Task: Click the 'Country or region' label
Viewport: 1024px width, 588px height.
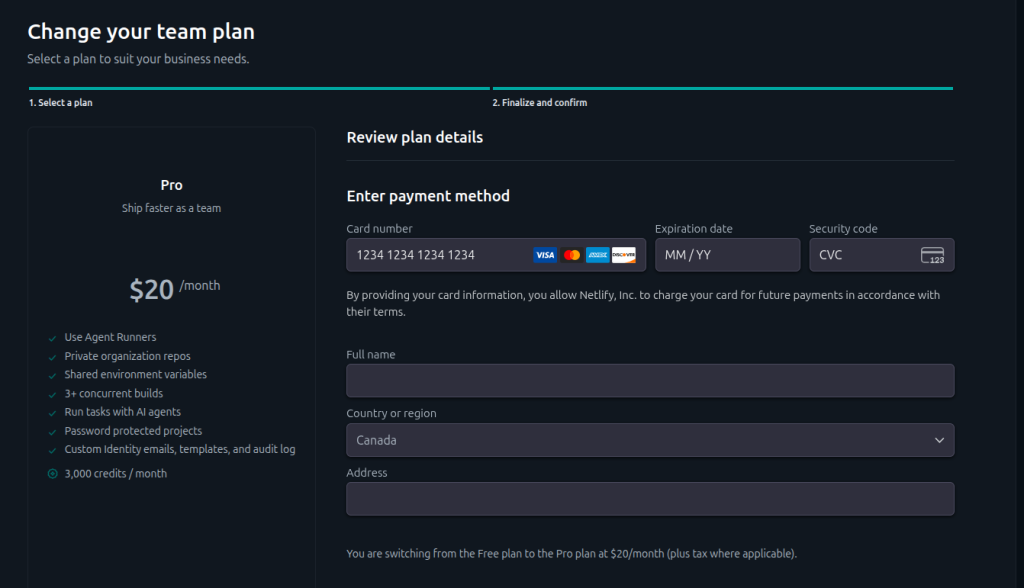Action: [391, 413]
